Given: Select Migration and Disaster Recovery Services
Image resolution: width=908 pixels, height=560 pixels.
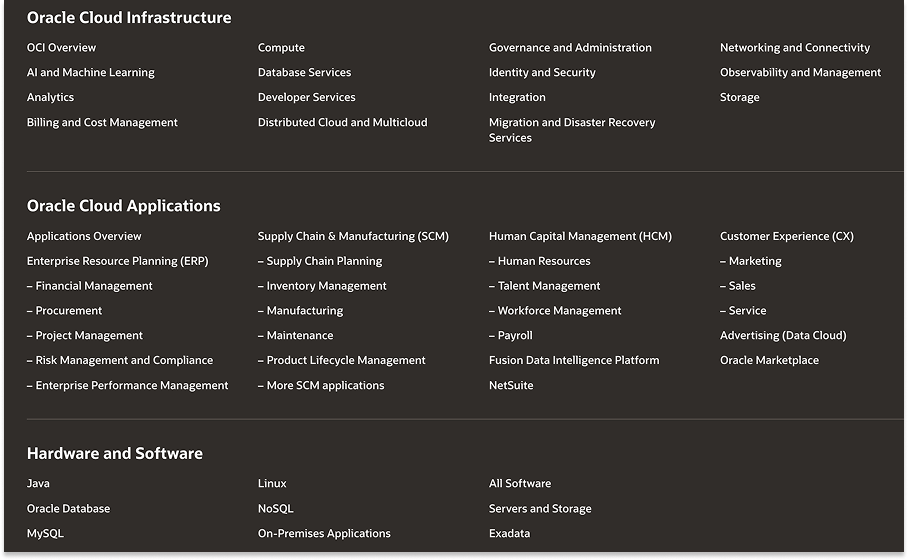Looking at the screenshot, I should 572,130.
